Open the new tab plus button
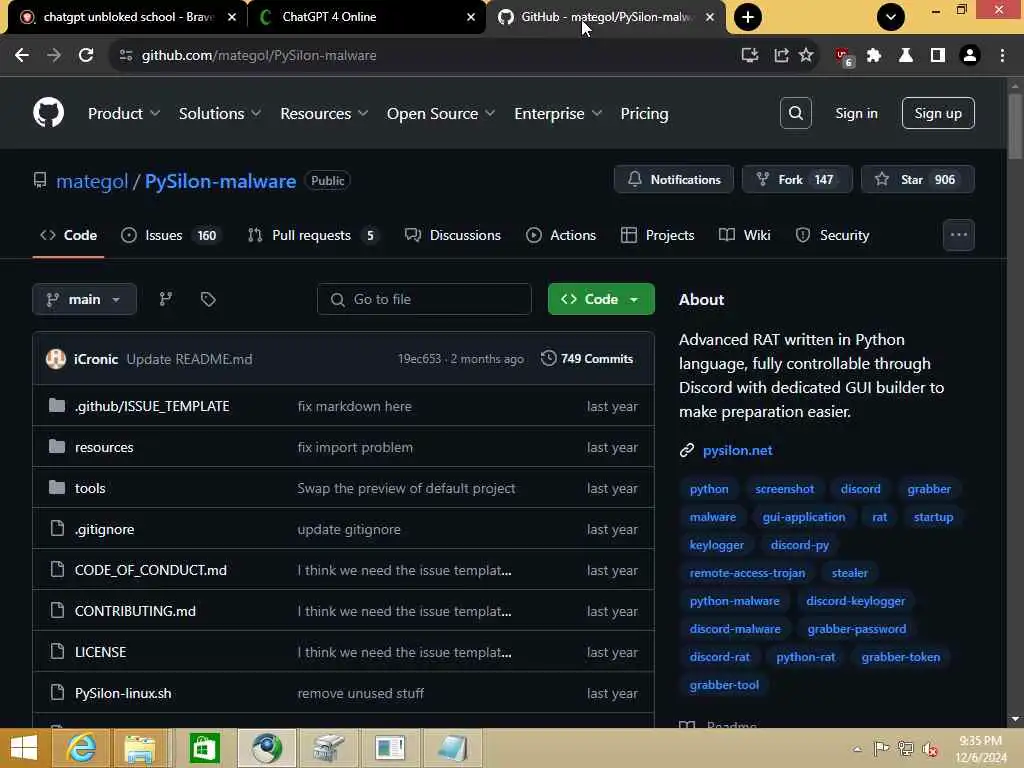 click(748, 17)
